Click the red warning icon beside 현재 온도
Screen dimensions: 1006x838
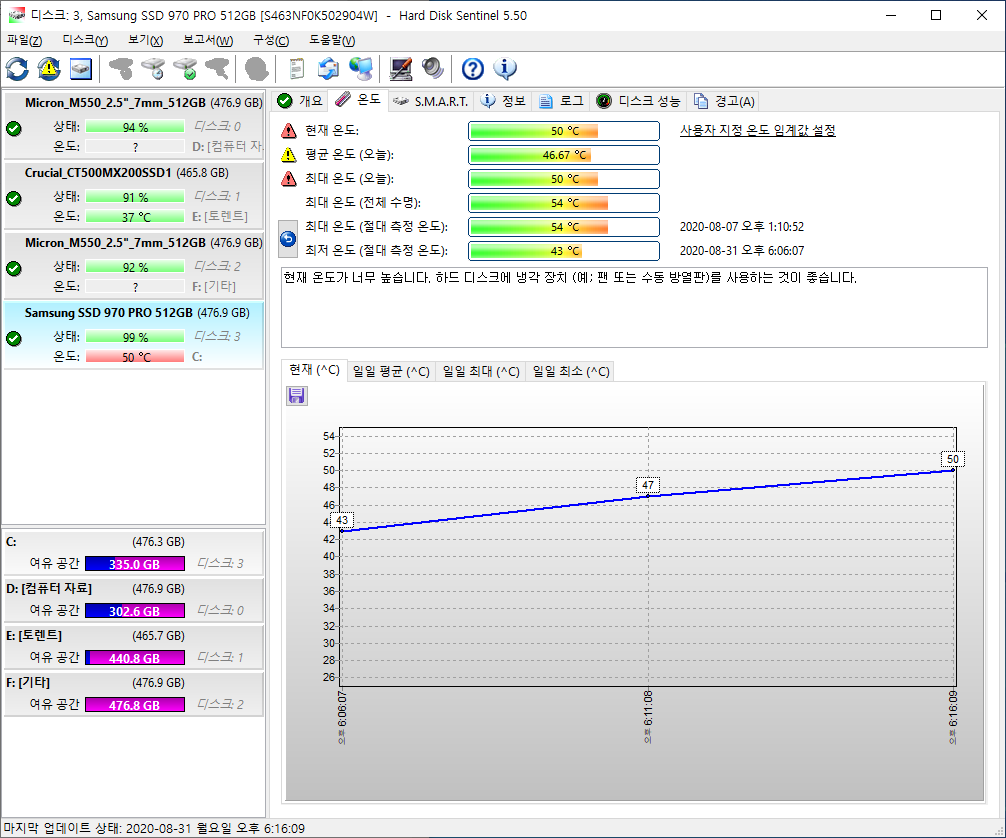point(289,131)
